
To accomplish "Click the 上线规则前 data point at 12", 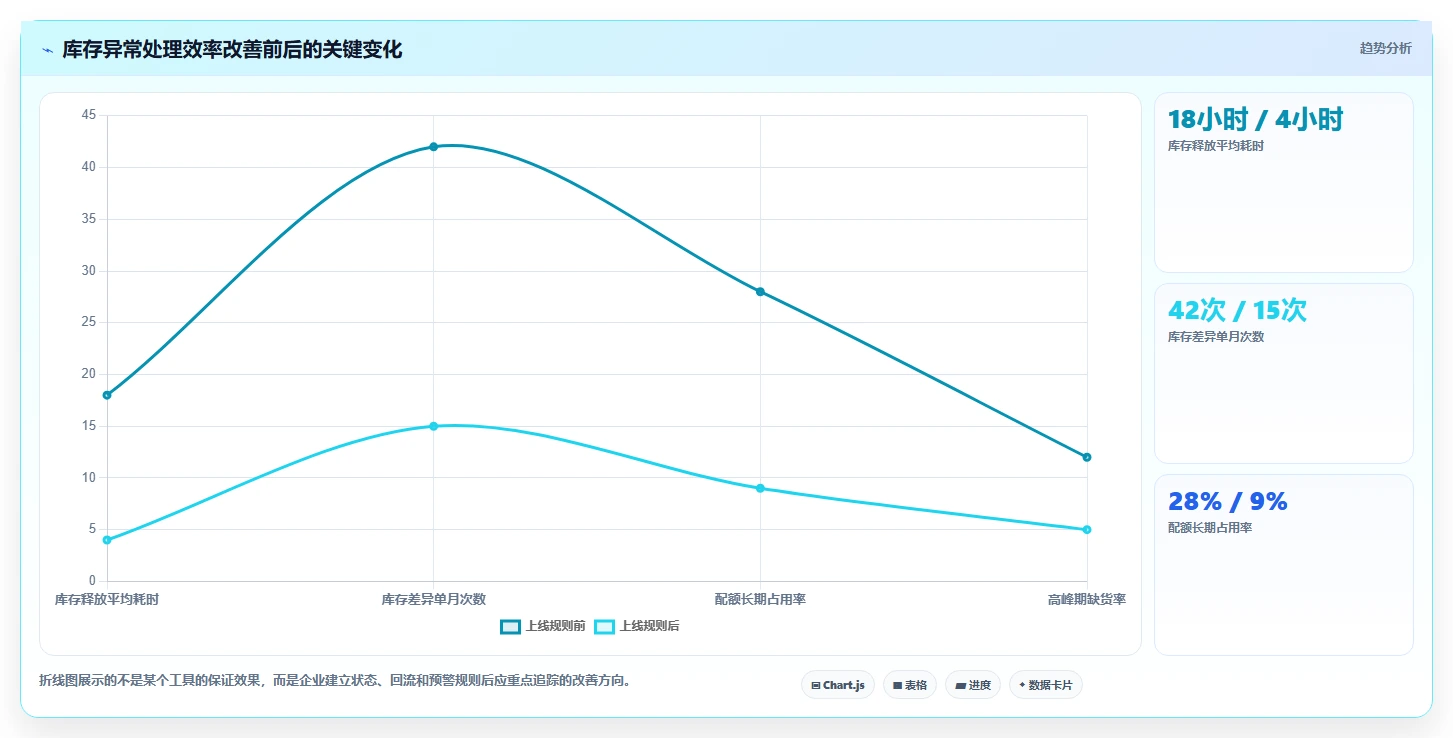I will (1087, 457).
